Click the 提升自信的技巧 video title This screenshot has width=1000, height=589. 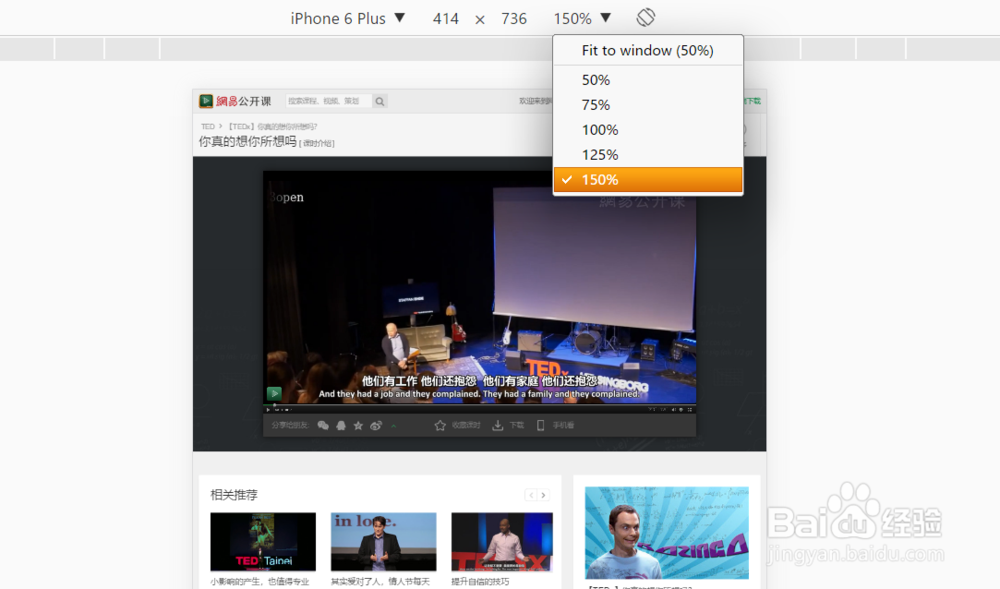[x=480, y=581]
